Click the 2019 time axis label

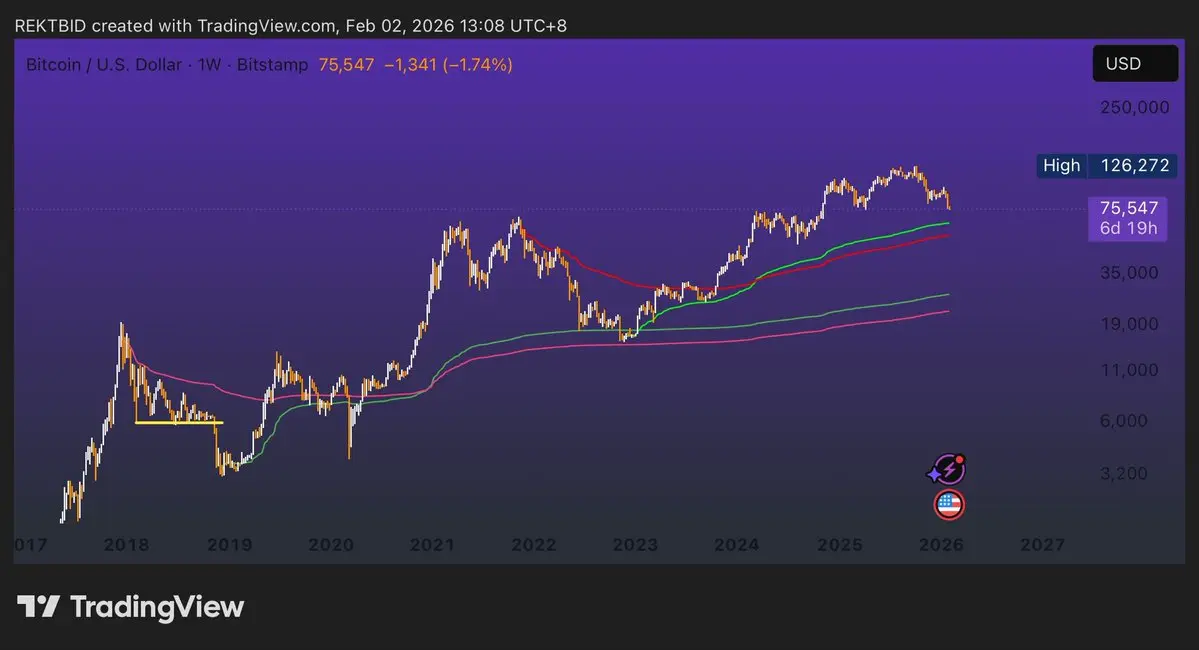229,544
